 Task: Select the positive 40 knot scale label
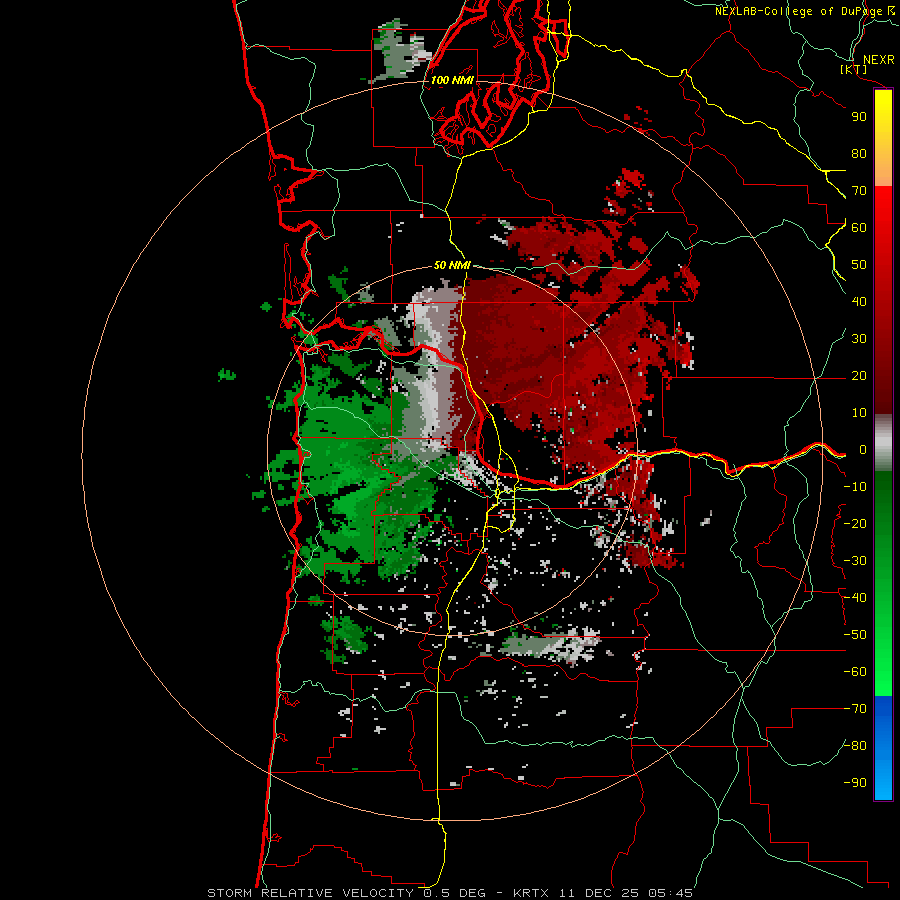pos(859,301)
